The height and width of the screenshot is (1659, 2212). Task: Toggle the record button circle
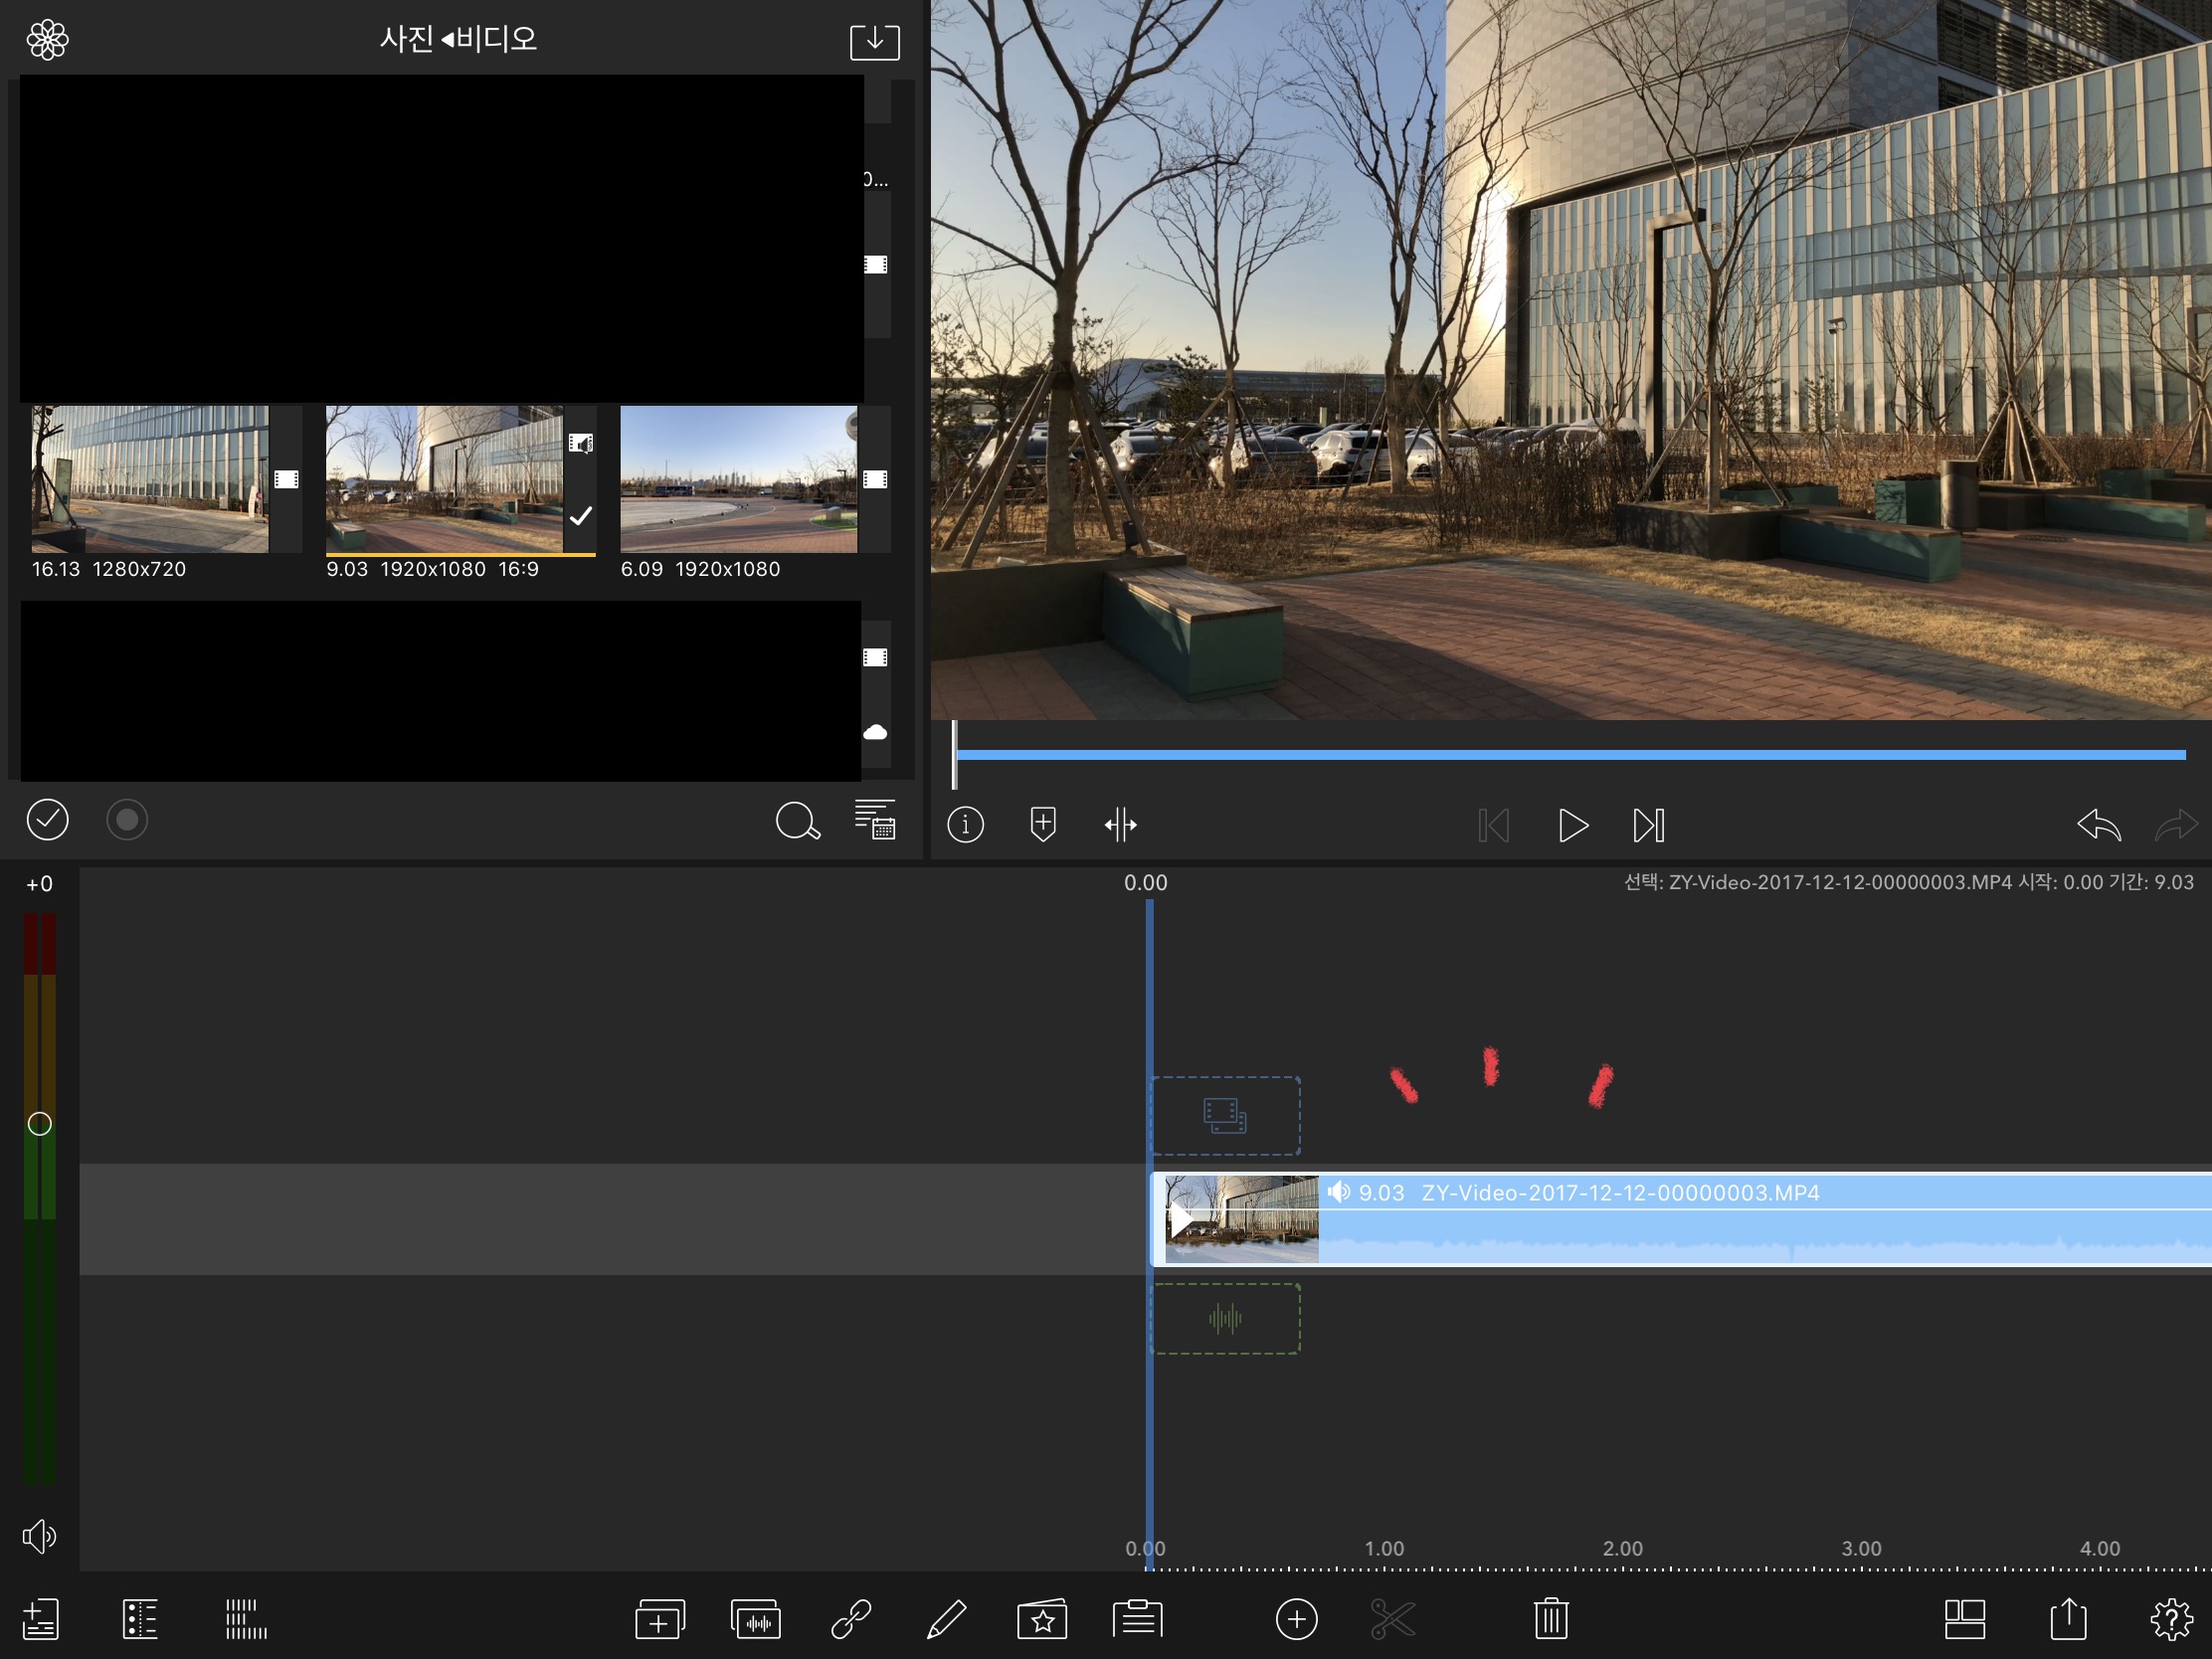(127, 820)
